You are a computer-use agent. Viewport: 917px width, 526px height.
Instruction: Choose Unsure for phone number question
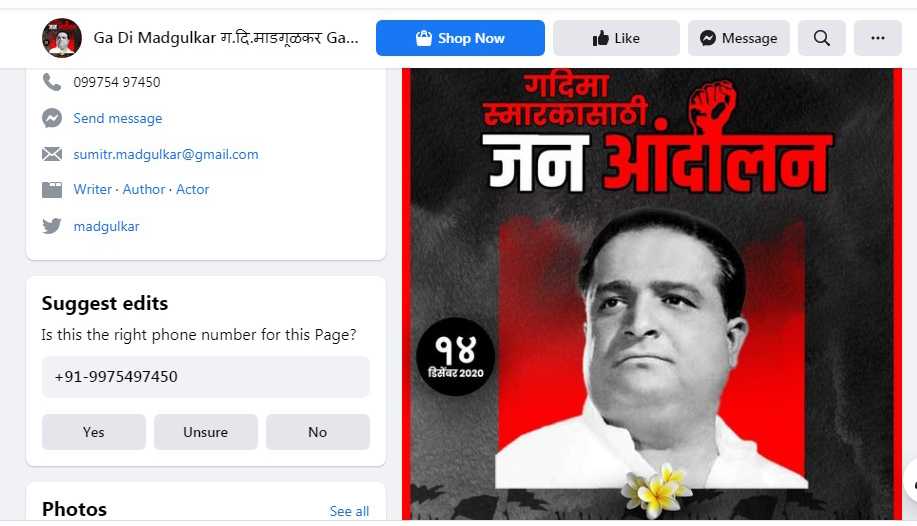(x=205, y=432)
